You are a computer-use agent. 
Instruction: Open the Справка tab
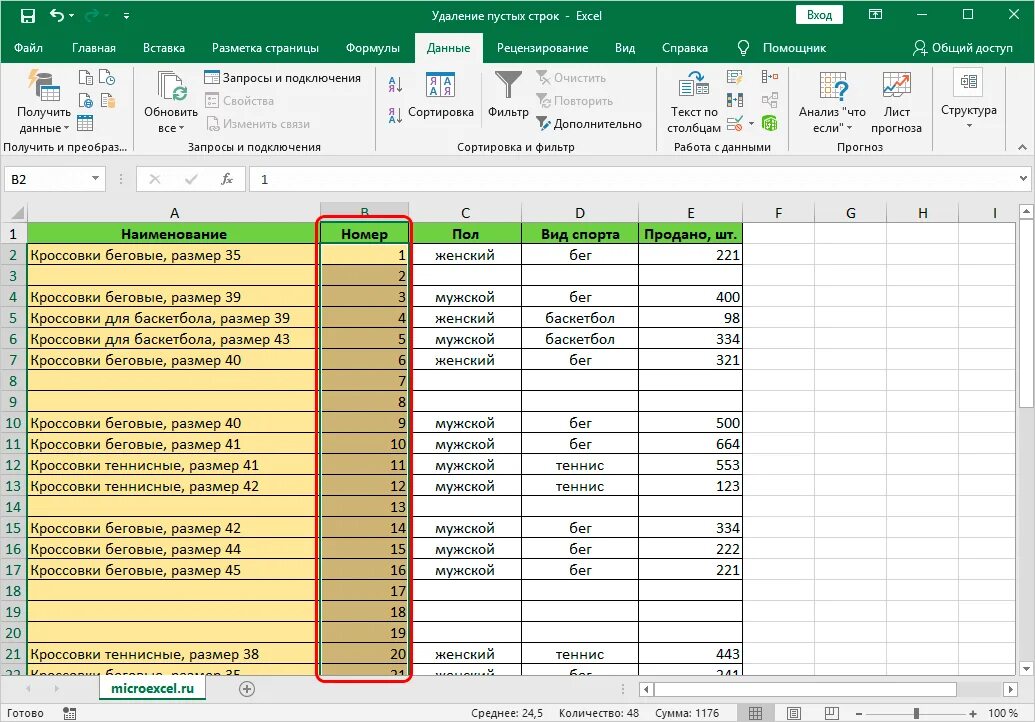(684, 48)
